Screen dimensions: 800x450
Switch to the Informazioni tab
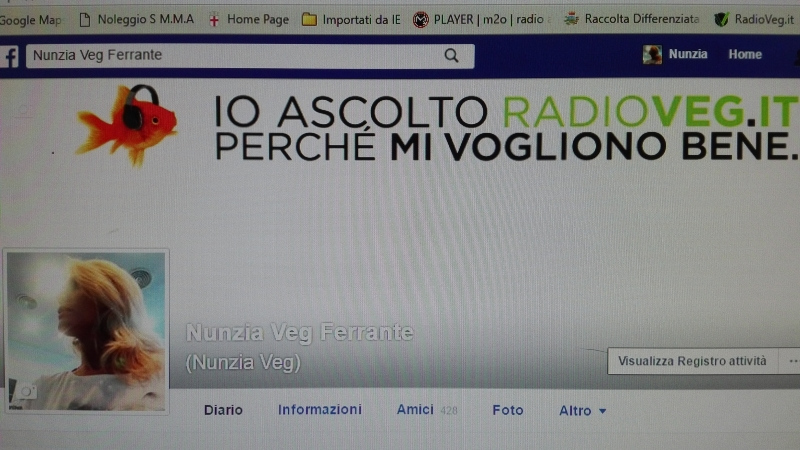(320, 410)
